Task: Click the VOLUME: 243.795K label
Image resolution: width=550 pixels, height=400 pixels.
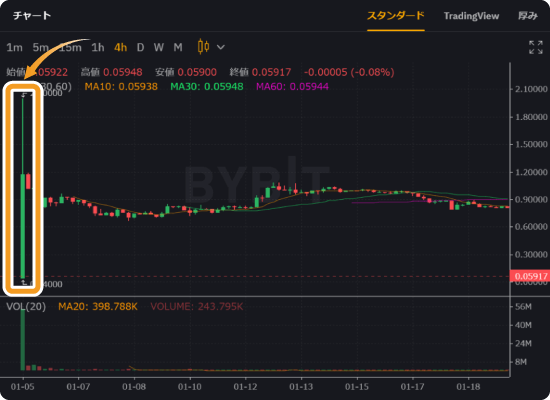Action: (197, 307)
